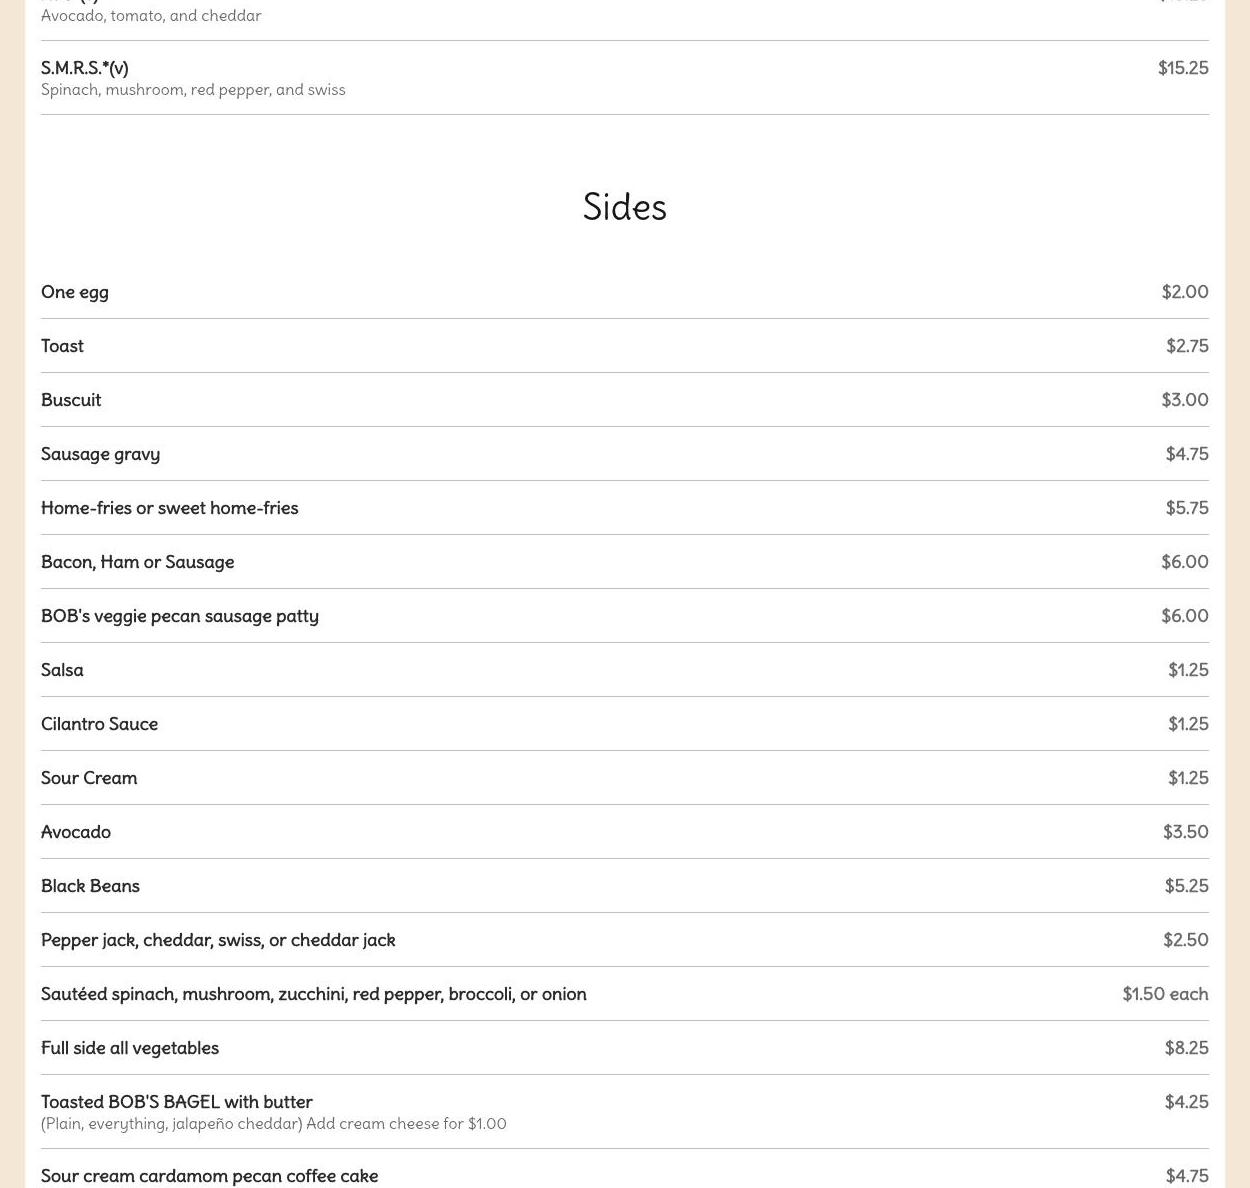Screen dimensions: 1250x1188
Task: Select the Avocado side
Action: (625, 832)
